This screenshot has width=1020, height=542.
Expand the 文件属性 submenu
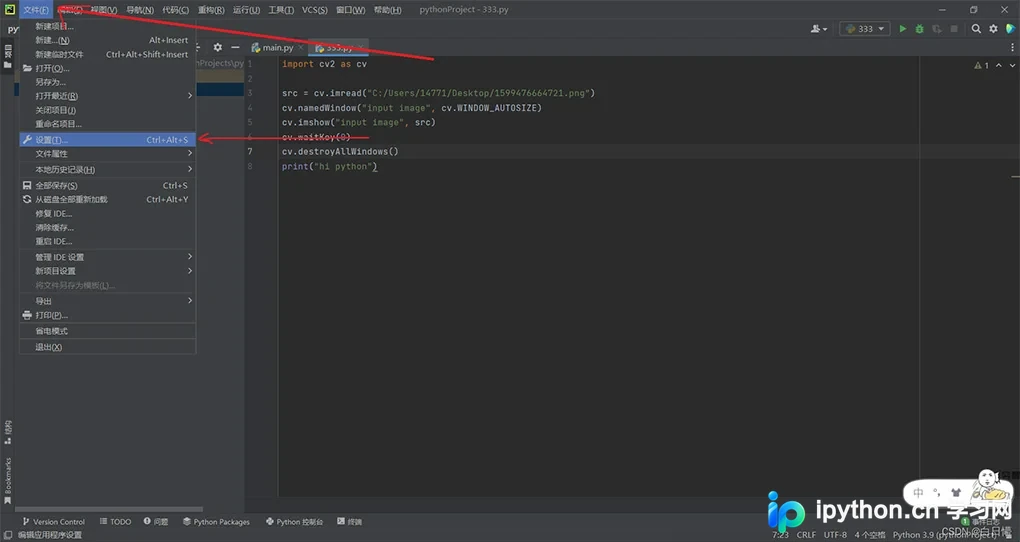pos(190,154)
